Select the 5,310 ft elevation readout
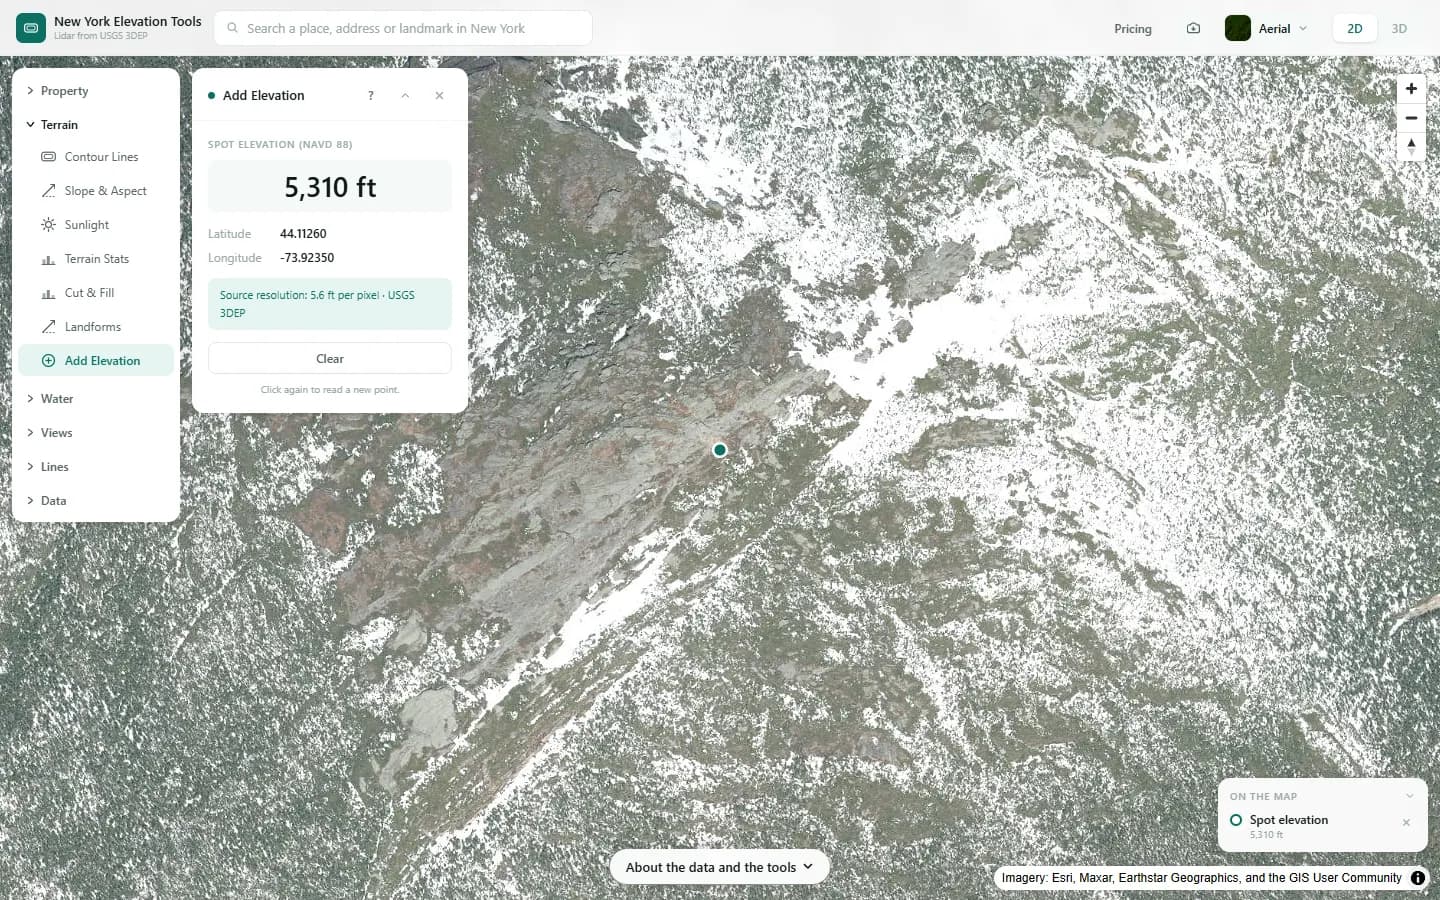 click(x=330, y=187)
